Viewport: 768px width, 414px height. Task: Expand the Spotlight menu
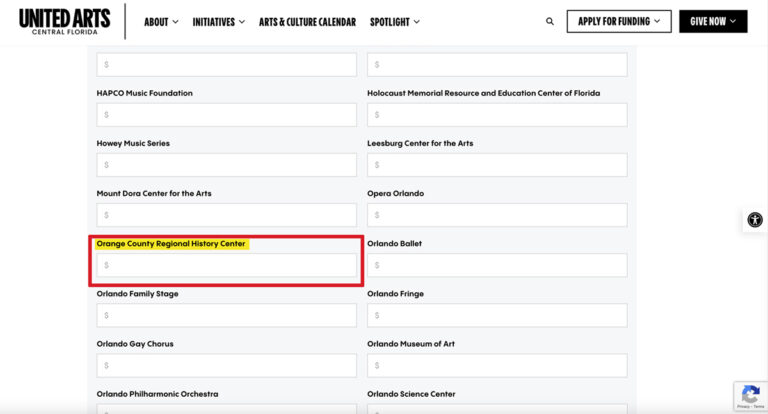click(394, 21)
